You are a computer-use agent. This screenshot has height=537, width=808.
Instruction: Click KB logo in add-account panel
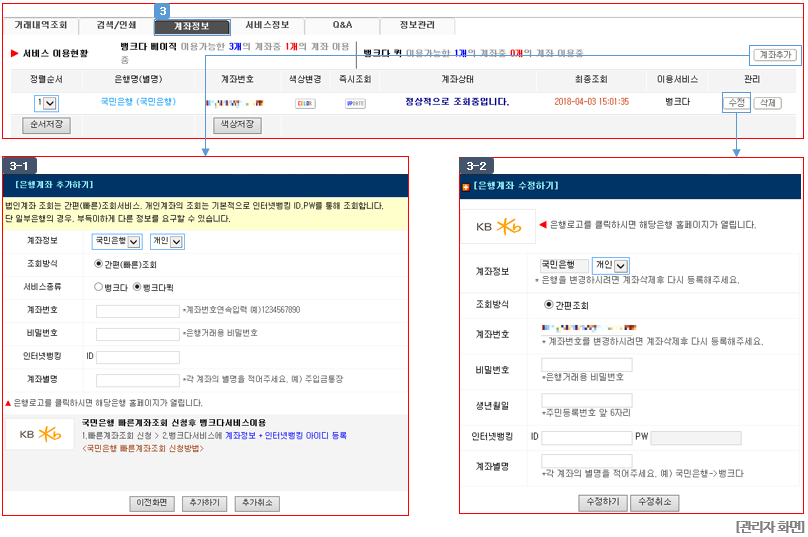[x=40, y=434]
